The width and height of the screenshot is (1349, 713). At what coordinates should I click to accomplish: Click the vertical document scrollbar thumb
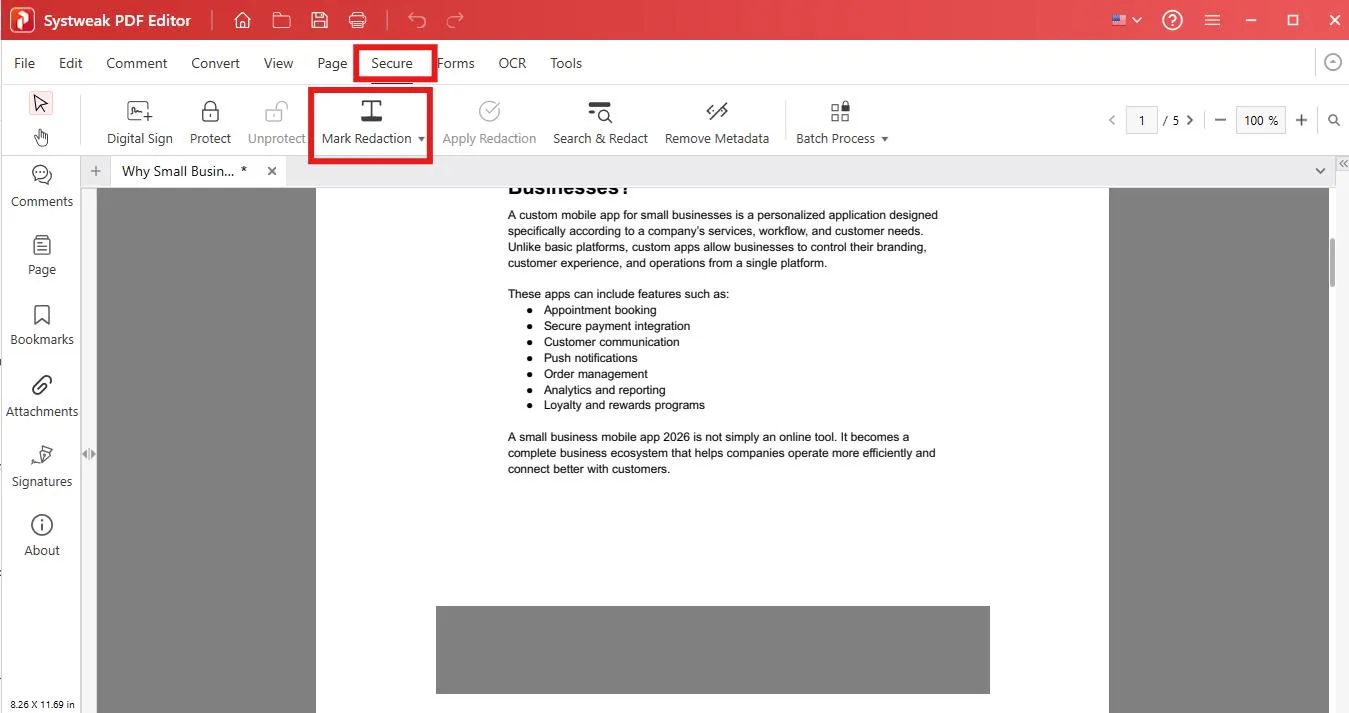1333,262
